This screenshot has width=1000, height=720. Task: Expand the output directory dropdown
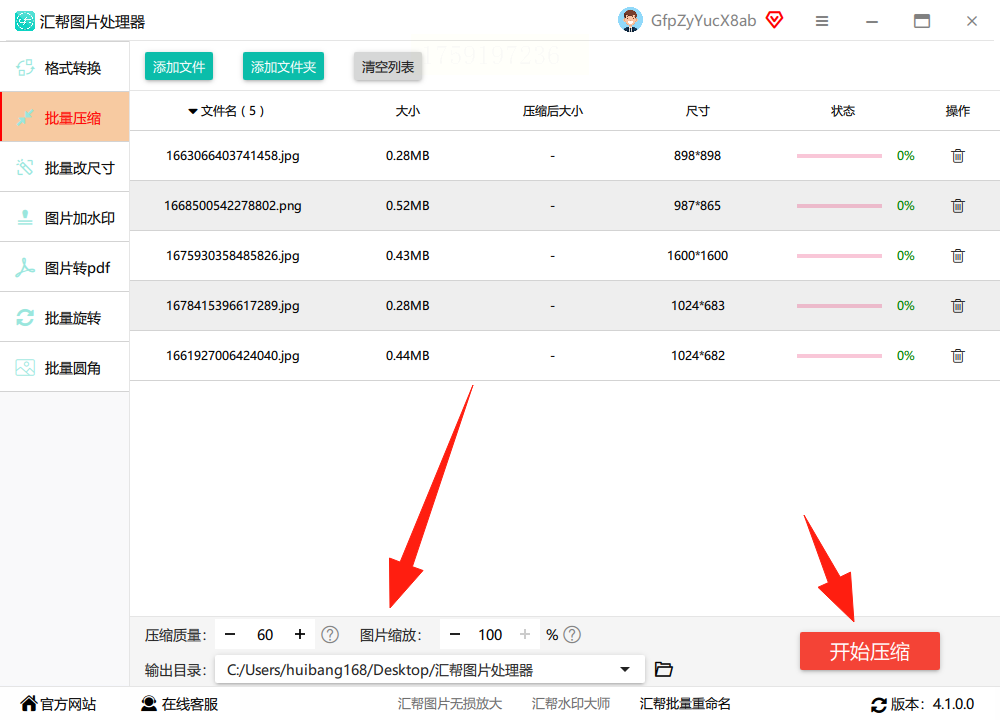(625, 669)
